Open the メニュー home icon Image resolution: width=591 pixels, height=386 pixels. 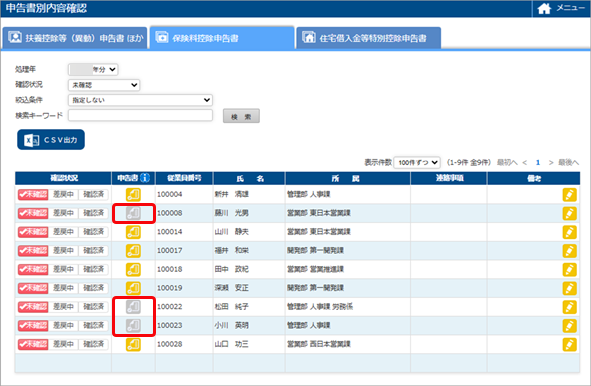(x=544, y=8)
